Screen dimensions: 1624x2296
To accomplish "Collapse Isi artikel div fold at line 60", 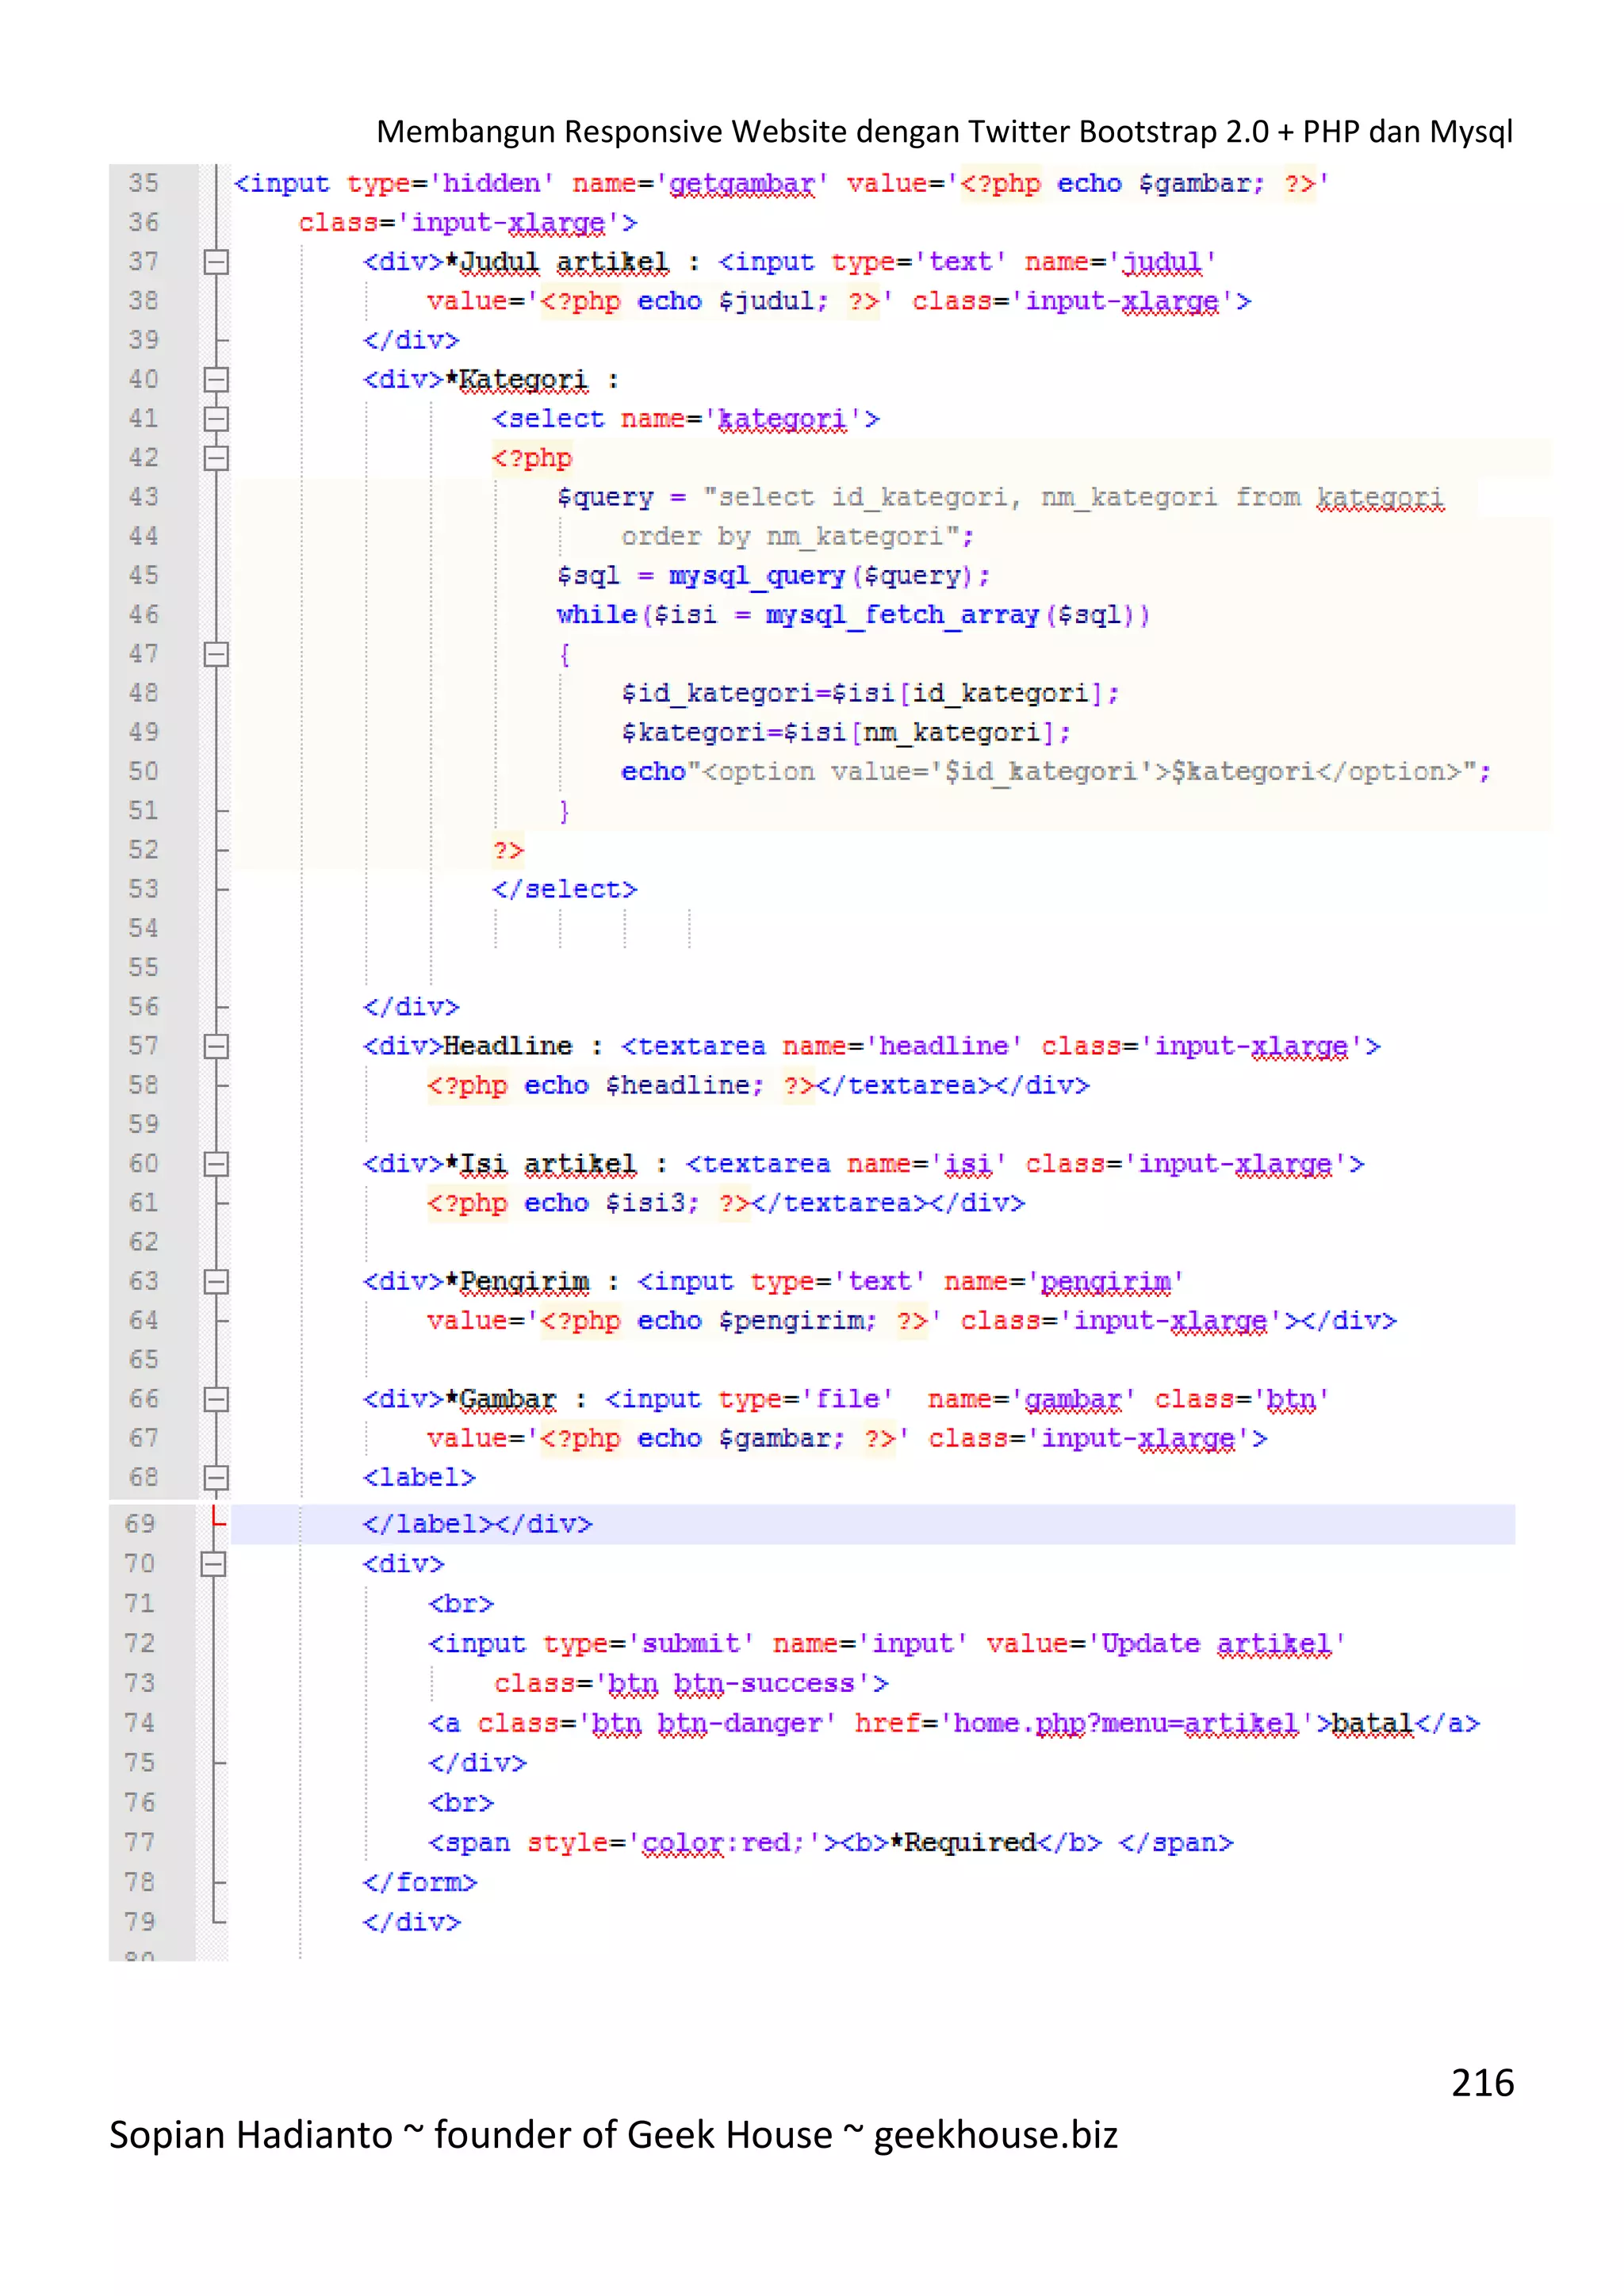I will click(216, 1164).
